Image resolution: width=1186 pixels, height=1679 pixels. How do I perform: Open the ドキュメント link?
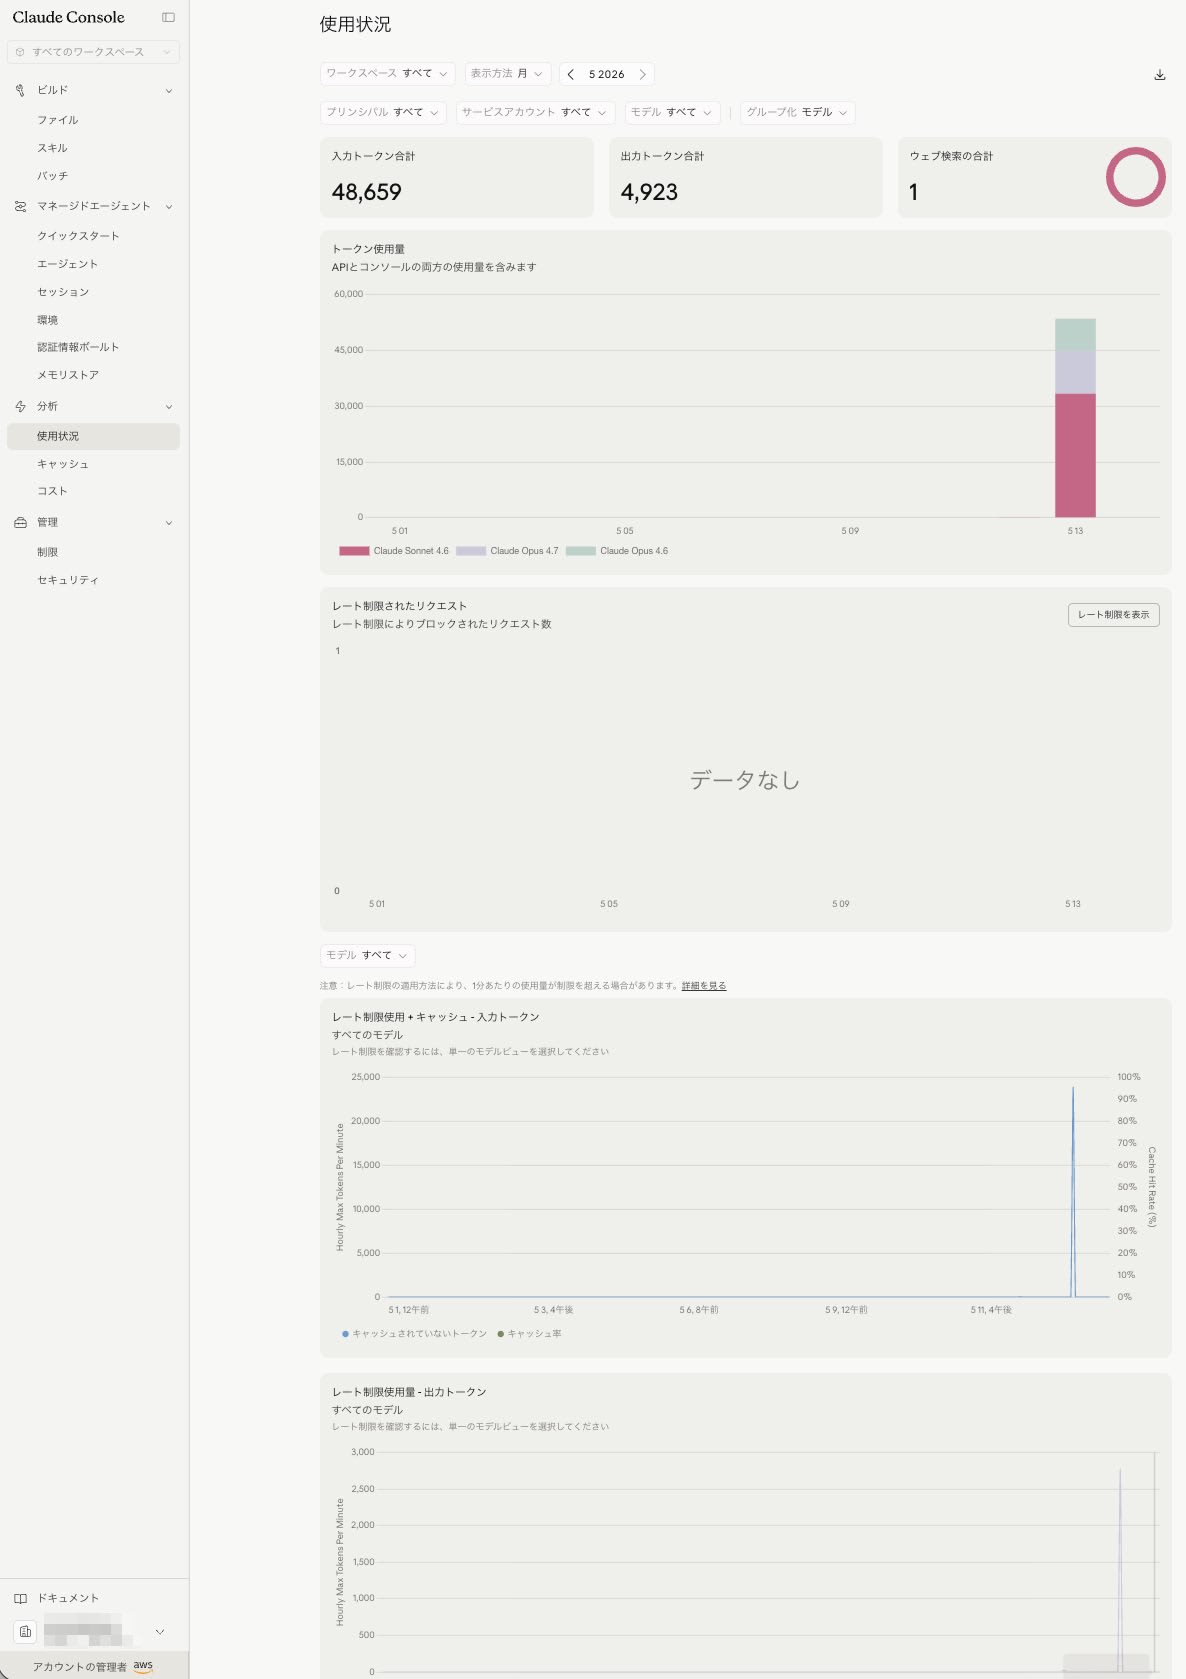68,1598
